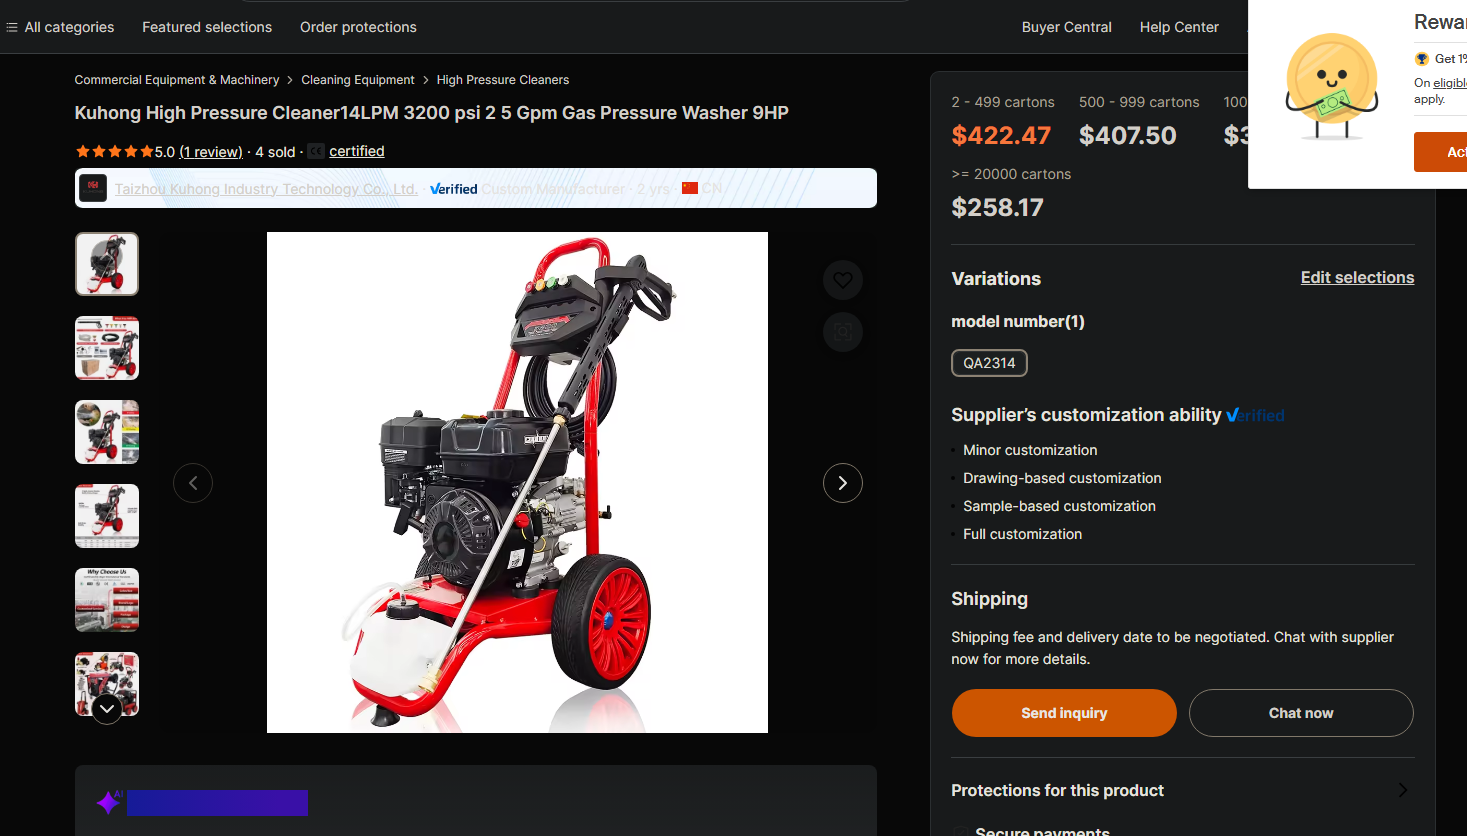Expand Protections for this product chevron

coord(1403,790)
